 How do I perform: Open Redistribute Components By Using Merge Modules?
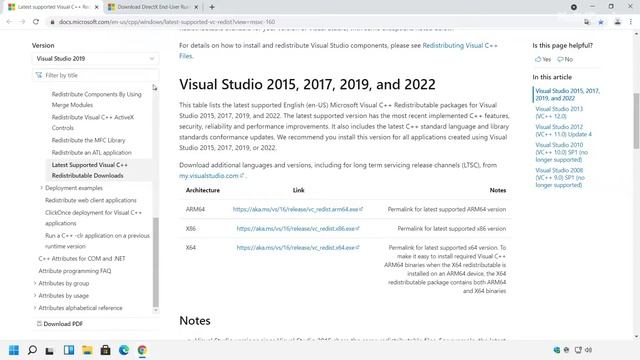coord(96,100)
